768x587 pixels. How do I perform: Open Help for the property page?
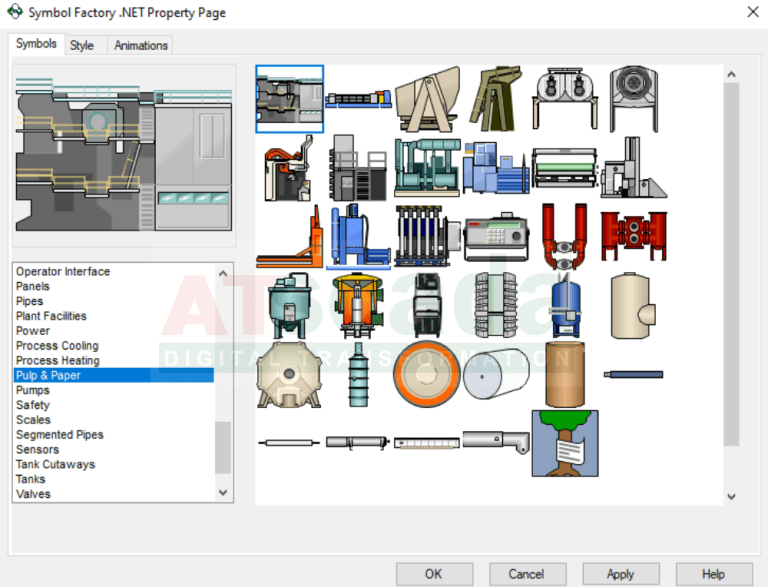pyautogui.click(x=713, y=574)
